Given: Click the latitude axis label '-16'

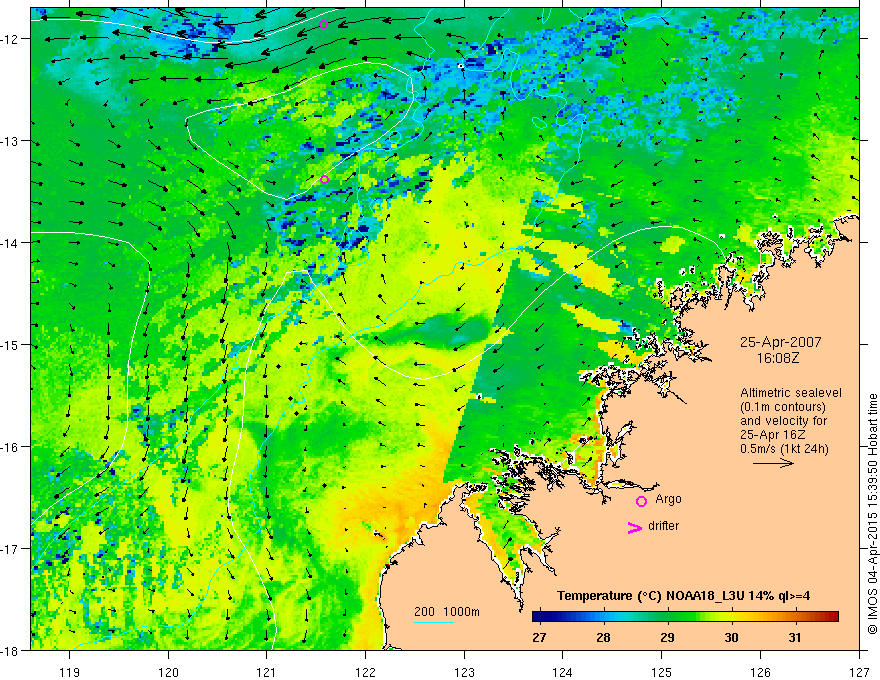Looking at the screenshot, I should [x=12, y=447].
